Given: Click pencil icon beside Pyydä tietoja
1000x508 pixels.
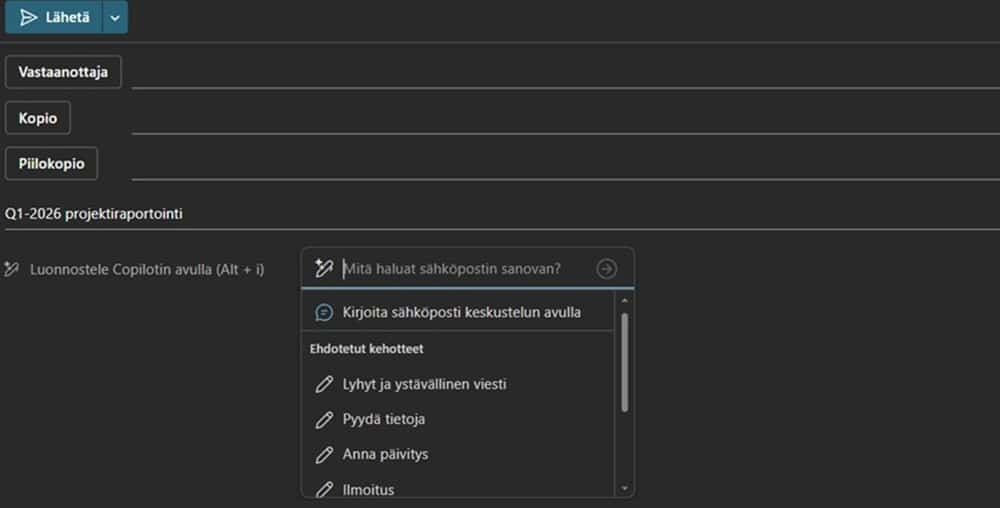Looking at the screenshot, I should click(324, 419).
